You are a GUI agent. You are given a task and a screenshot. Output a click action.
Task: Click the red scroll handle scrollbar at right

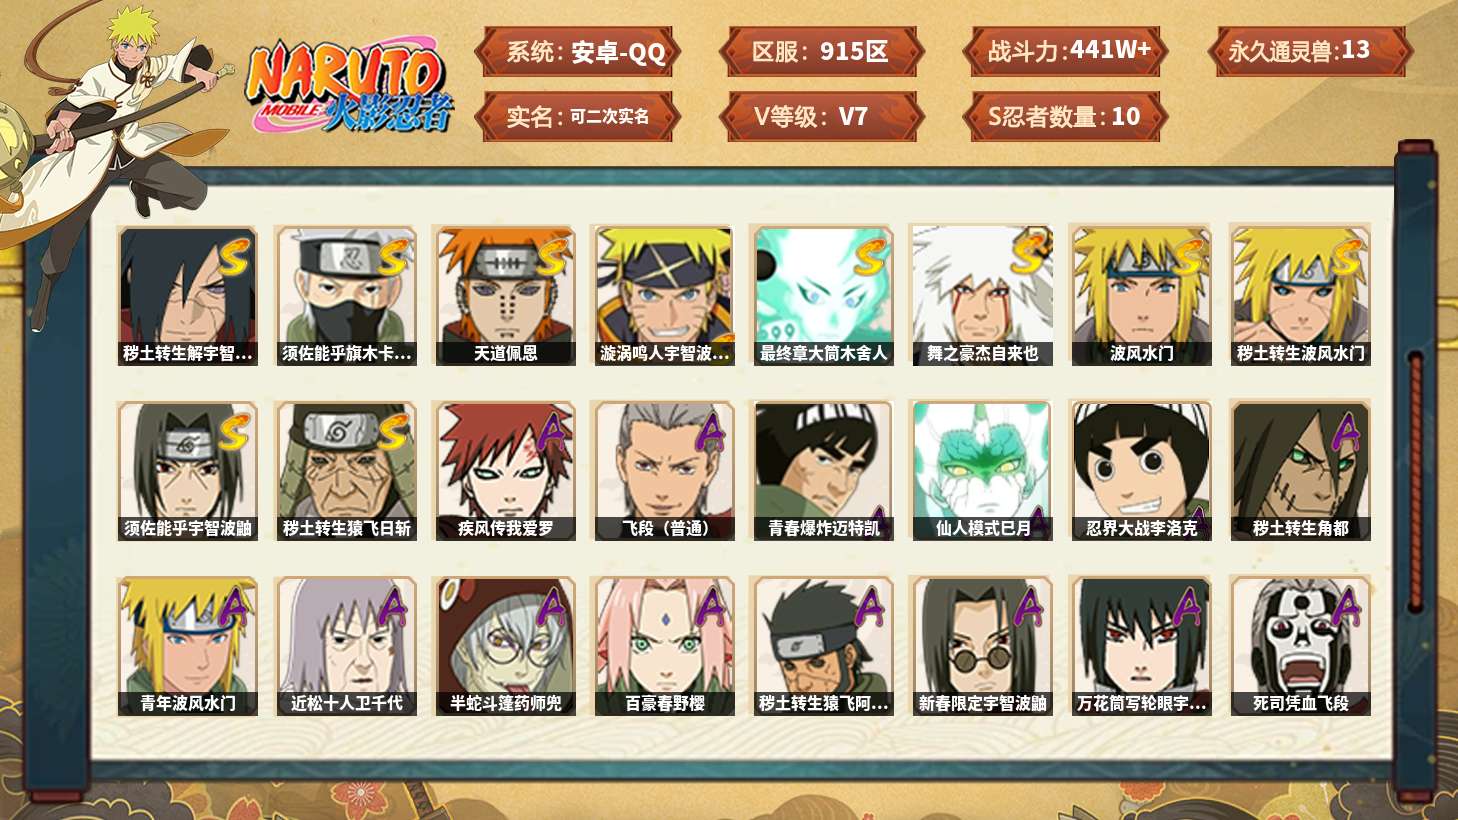click(x=1415, y=482)
